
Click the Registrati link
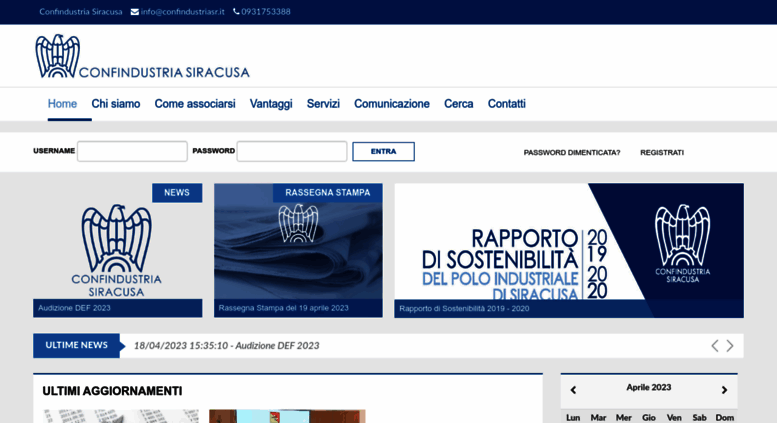[662, 153]
